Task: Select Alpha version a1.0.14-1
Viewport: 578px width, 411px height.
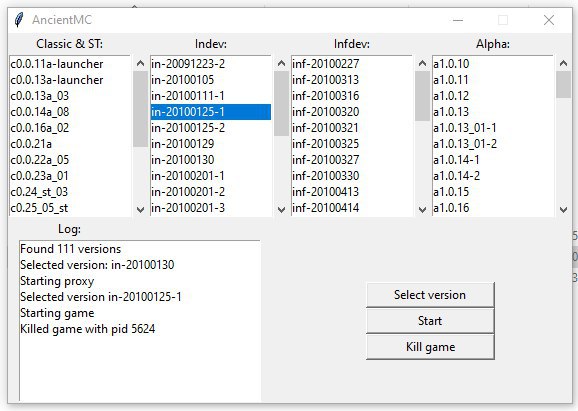Action: (x=493, y=160)
